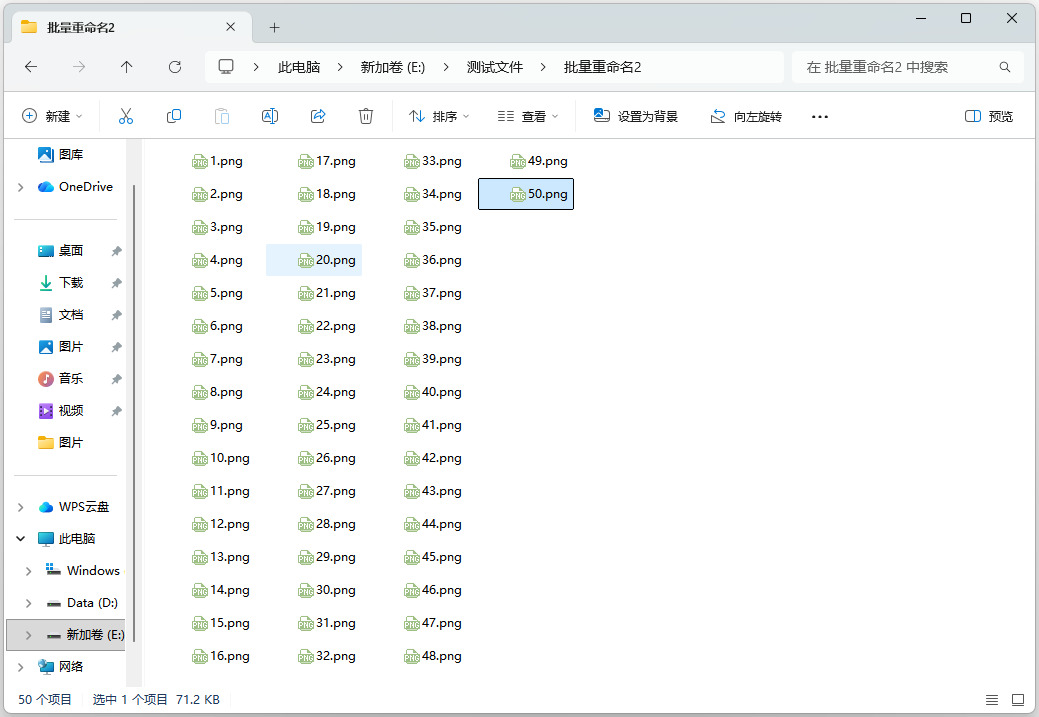The image size is (1039, 717).
Task: Close the 批量重命名2 tab
Action: point(231,27)
